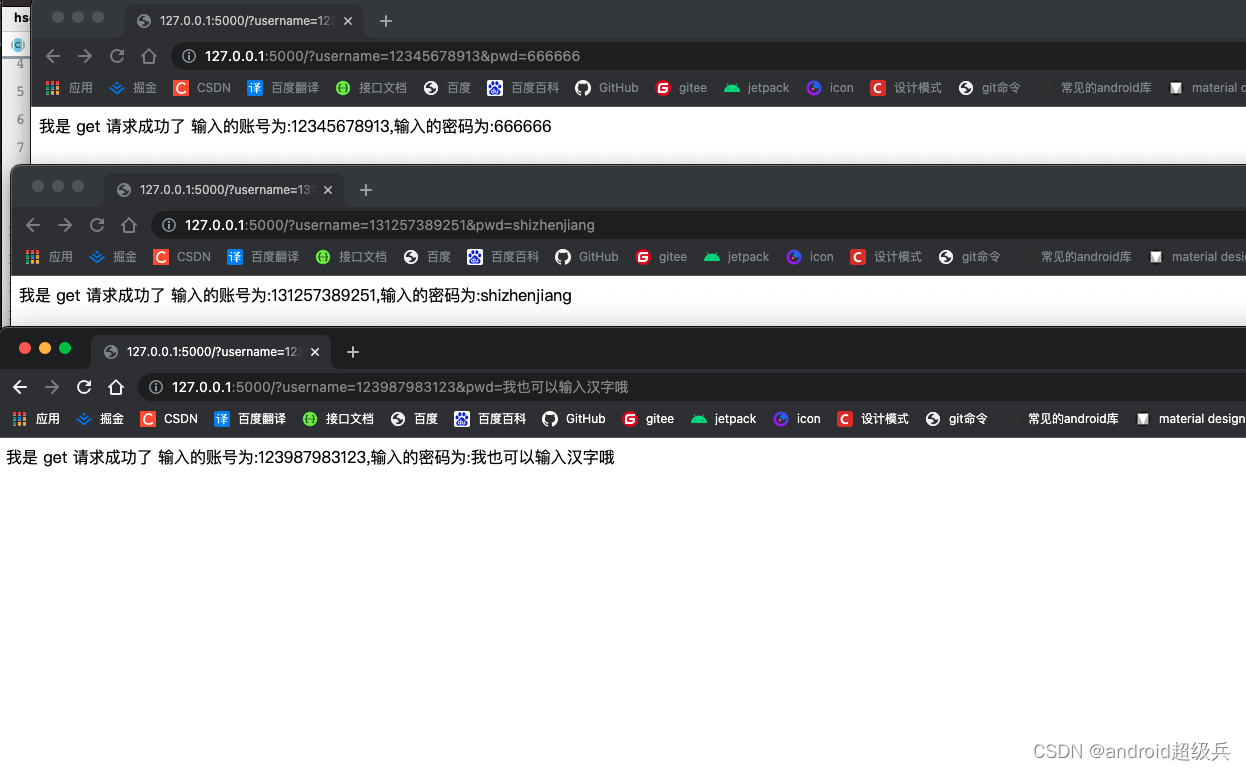Open CSDN bookmark in the middle window
The height and width of the screenshot is (771, 1246).
pos(182,257)
